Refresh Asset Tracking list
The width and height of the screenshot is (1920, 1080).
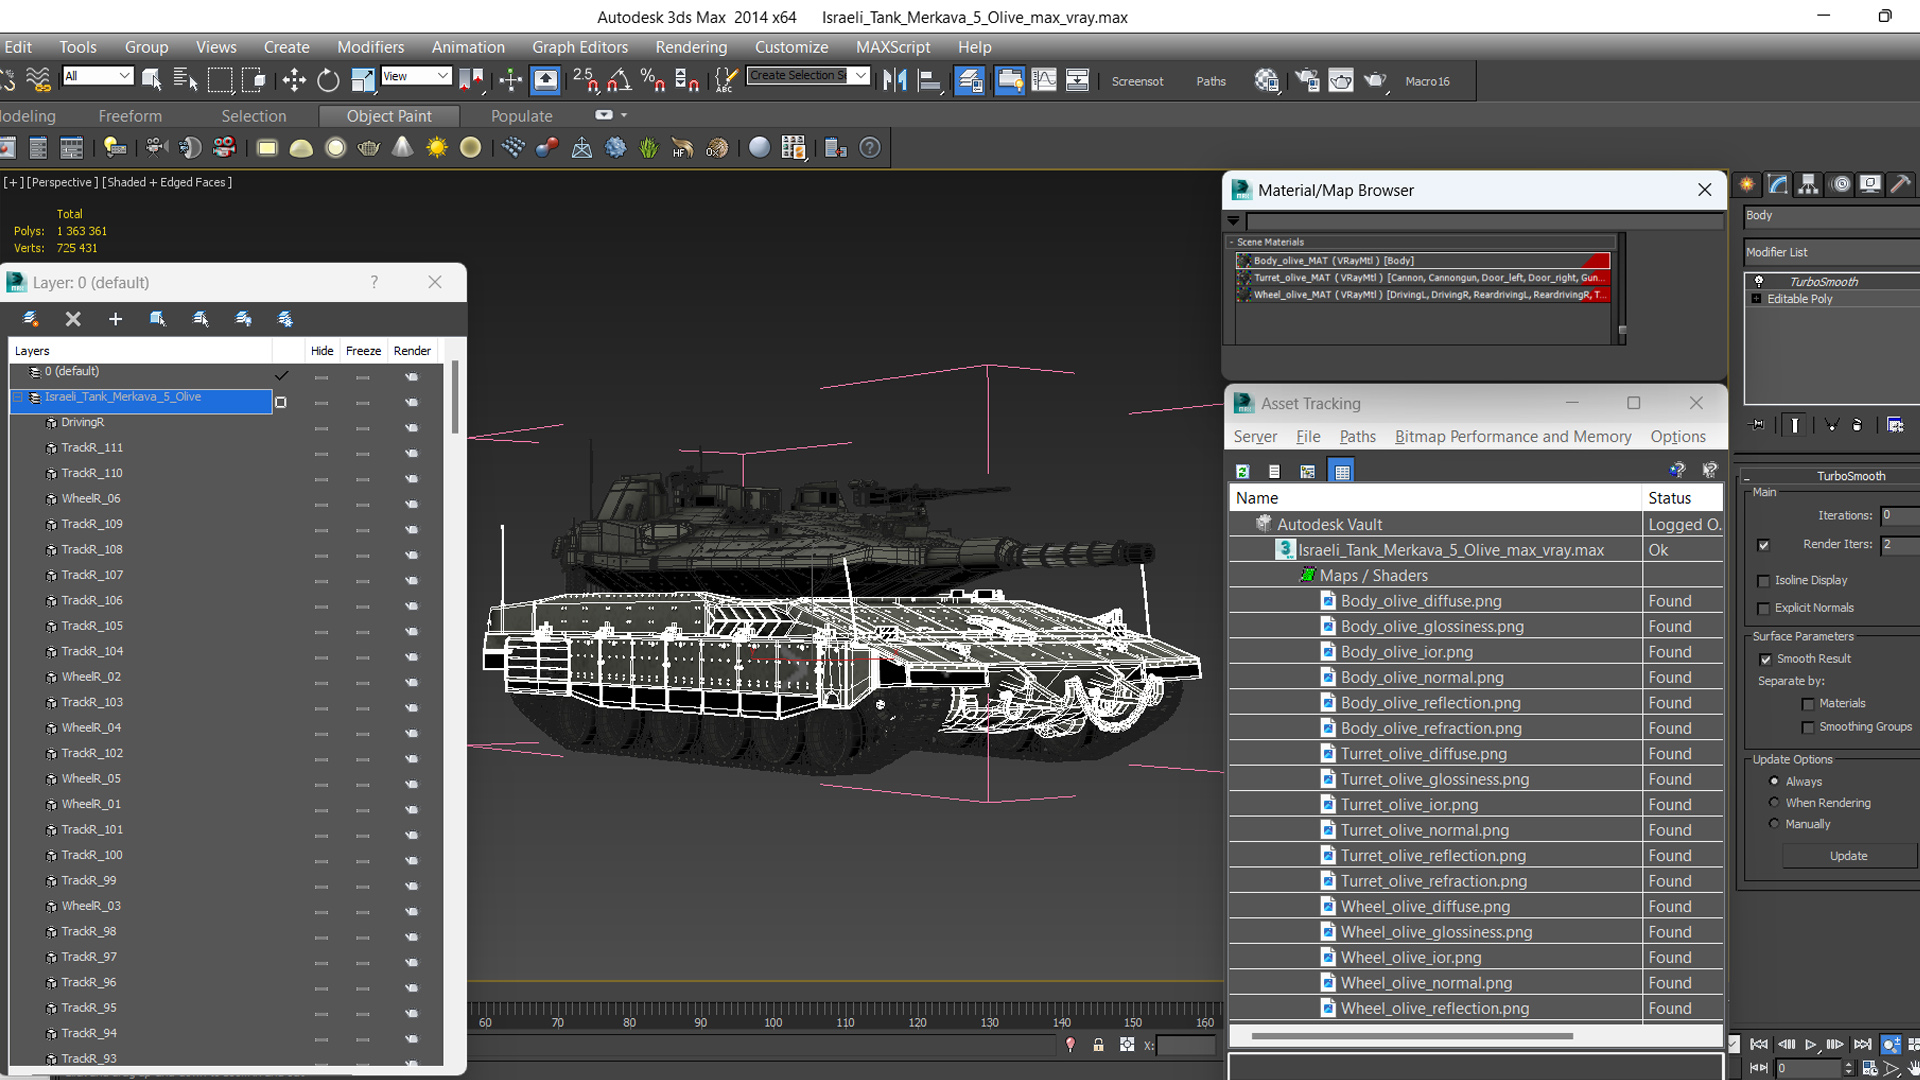click(1242, 471)
